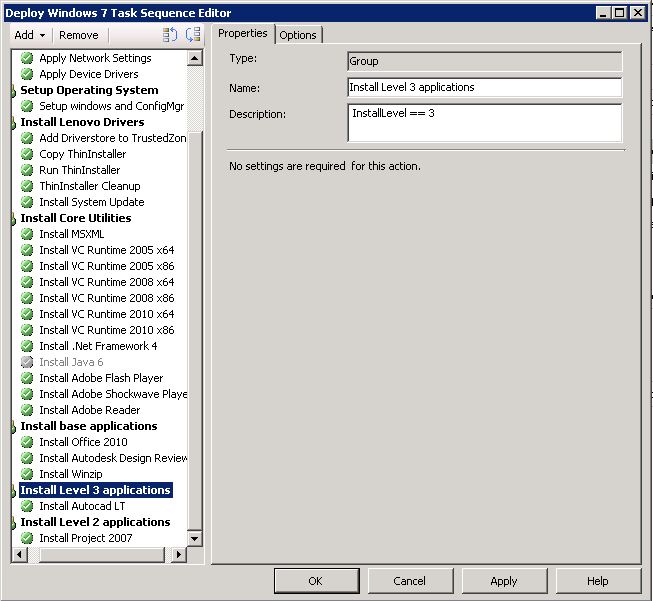Click into the Name text field
Viewport: 653px width, 601px height.
(x=484, y=88)
